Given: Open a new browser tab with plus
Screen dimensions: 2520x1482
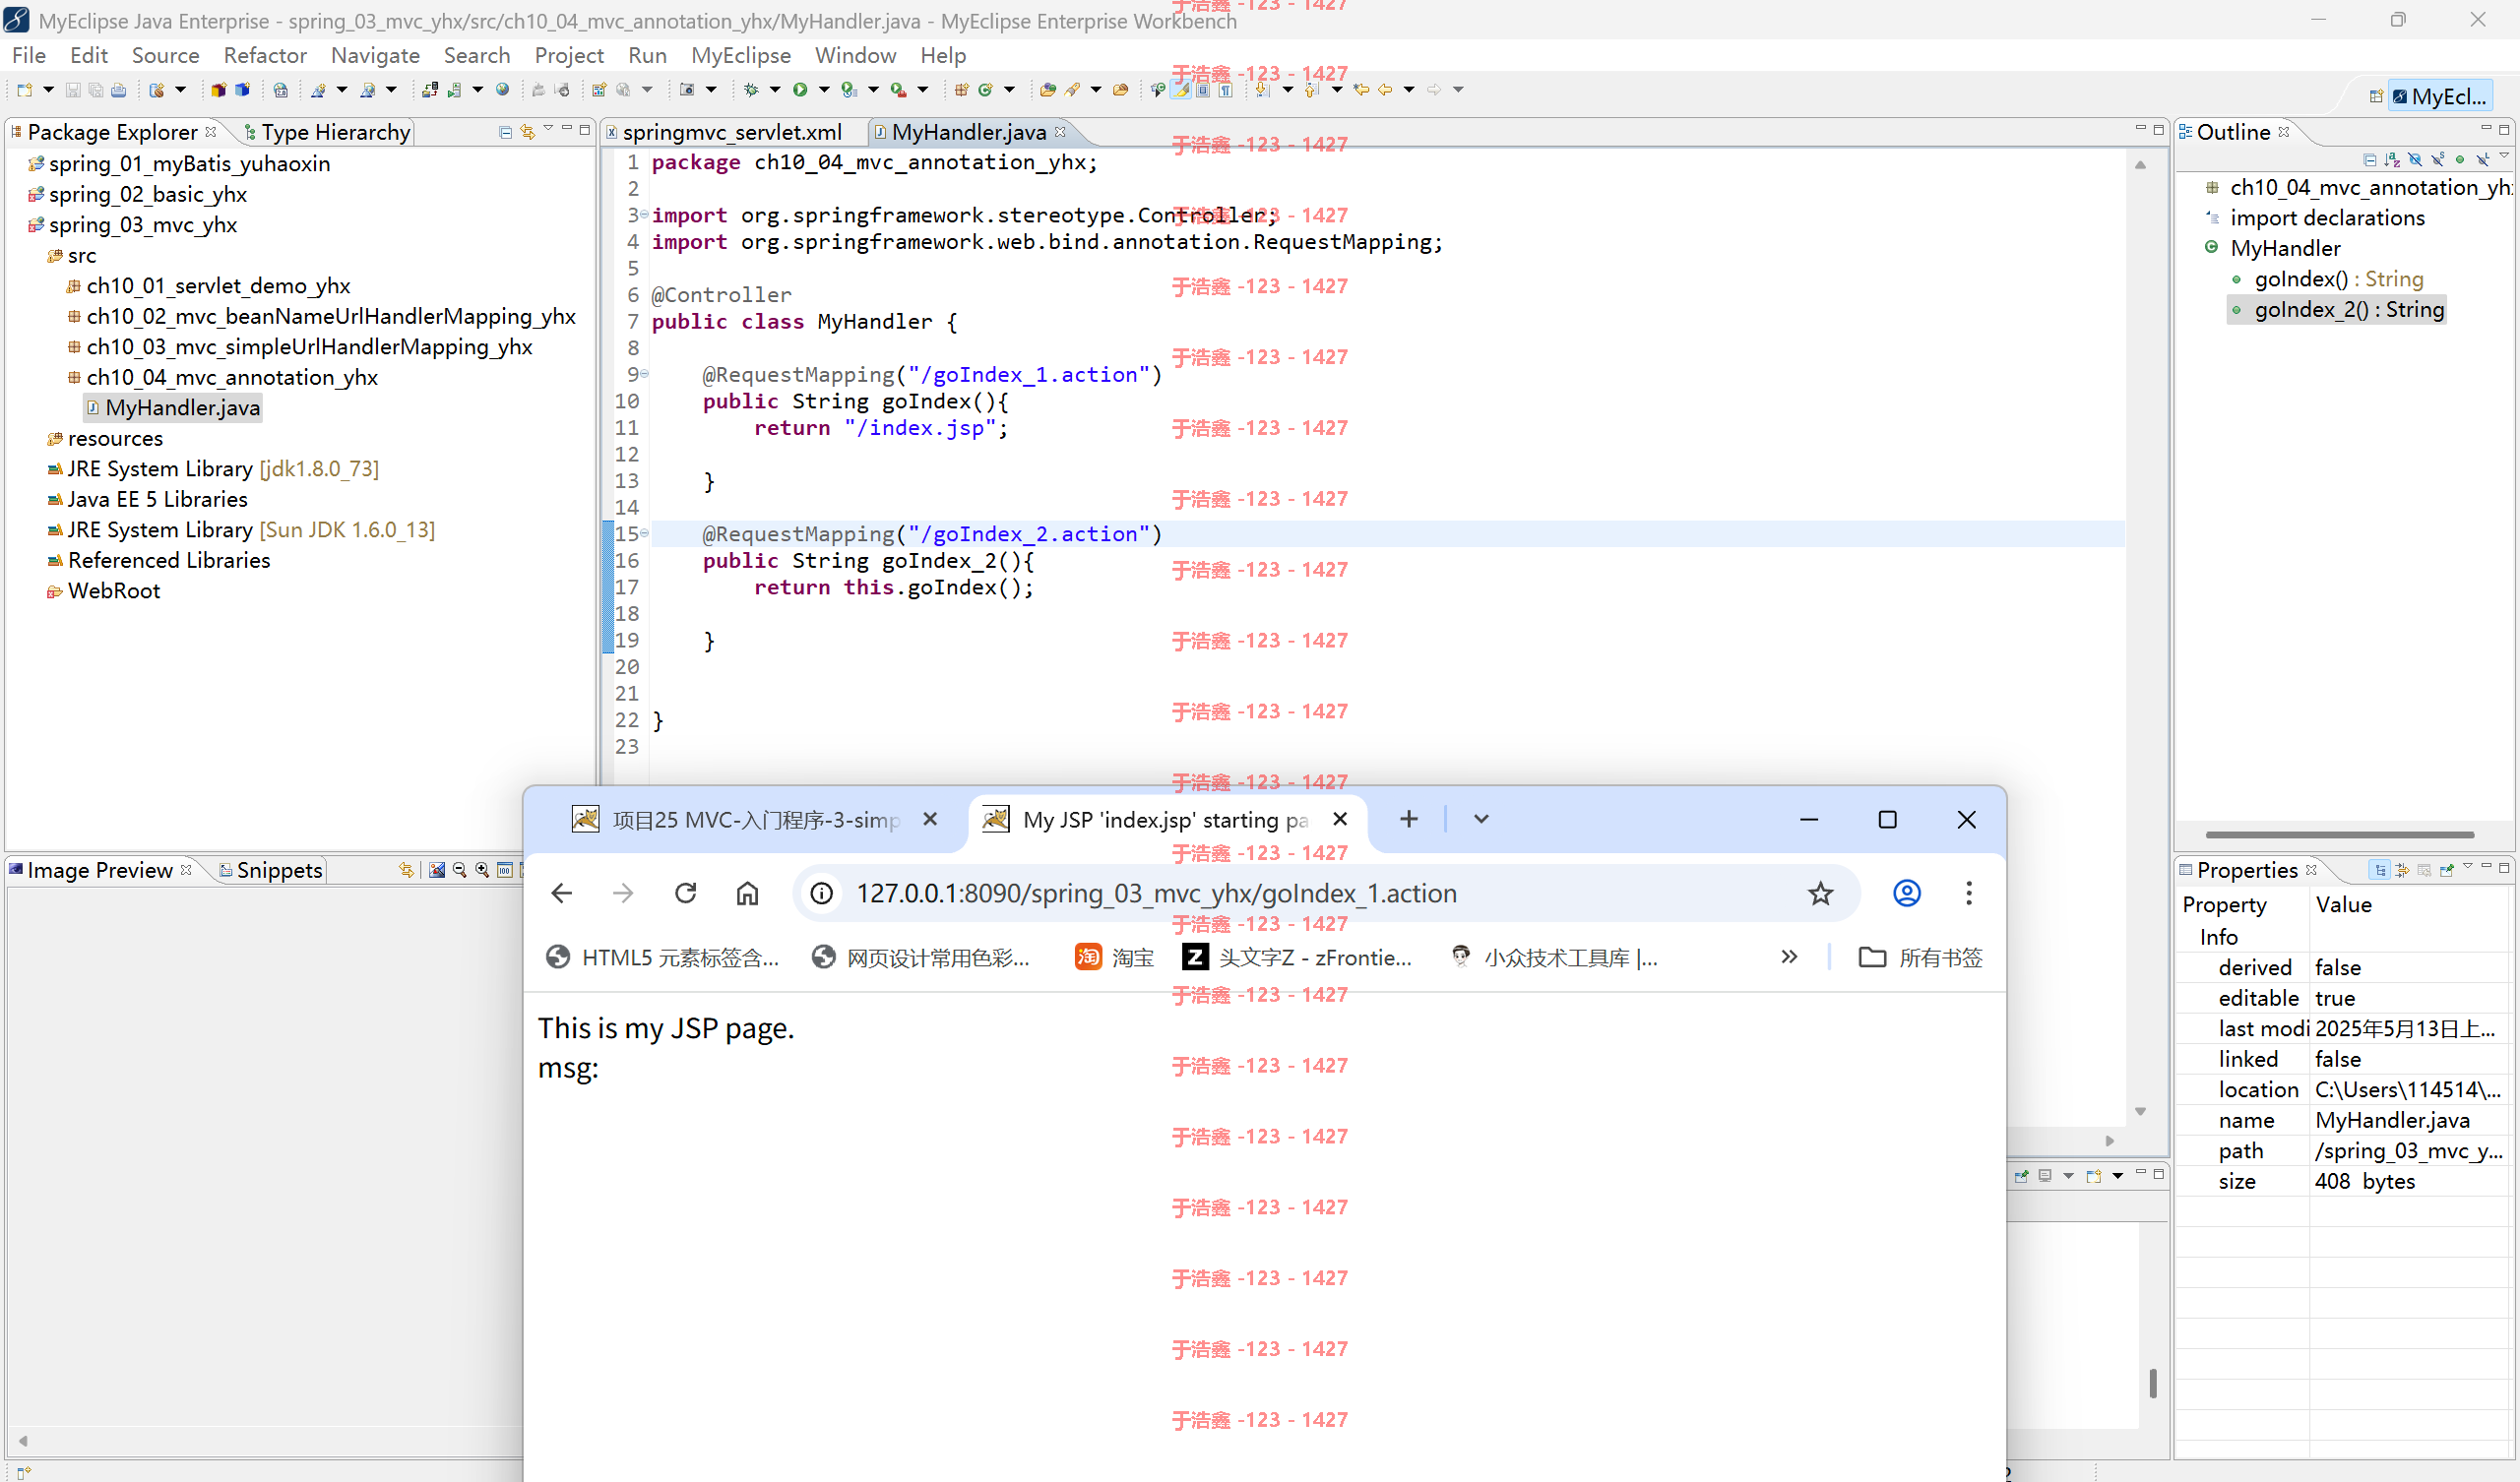Looking at the screenshot, I should [1409, 819].
